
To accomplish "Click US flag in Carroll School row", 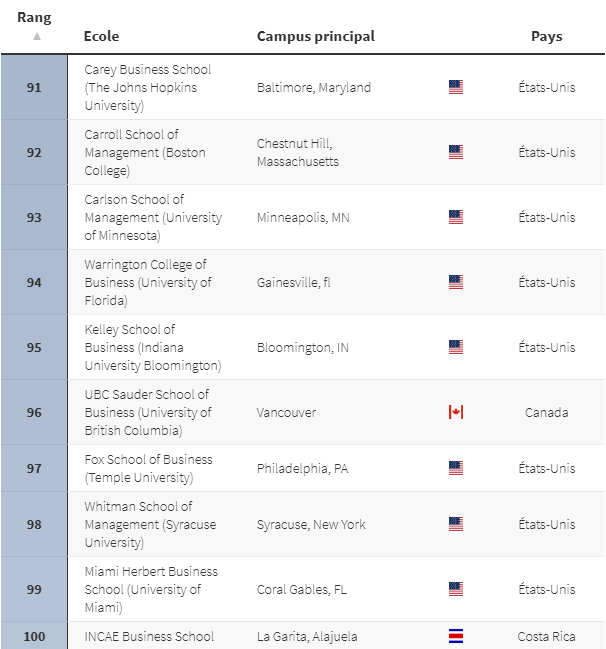I will [456, 152].
